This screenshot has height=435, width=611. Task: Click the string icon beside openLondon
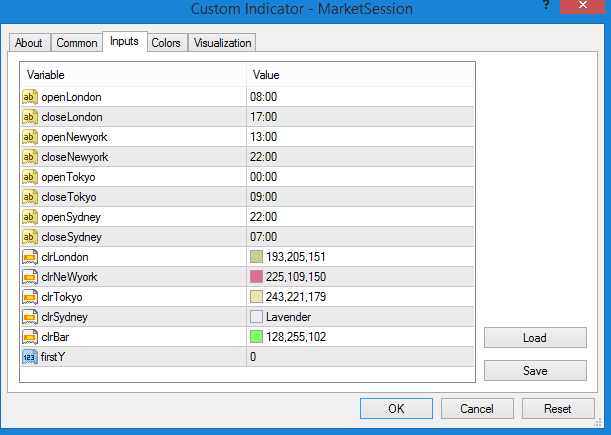(30, 97)
